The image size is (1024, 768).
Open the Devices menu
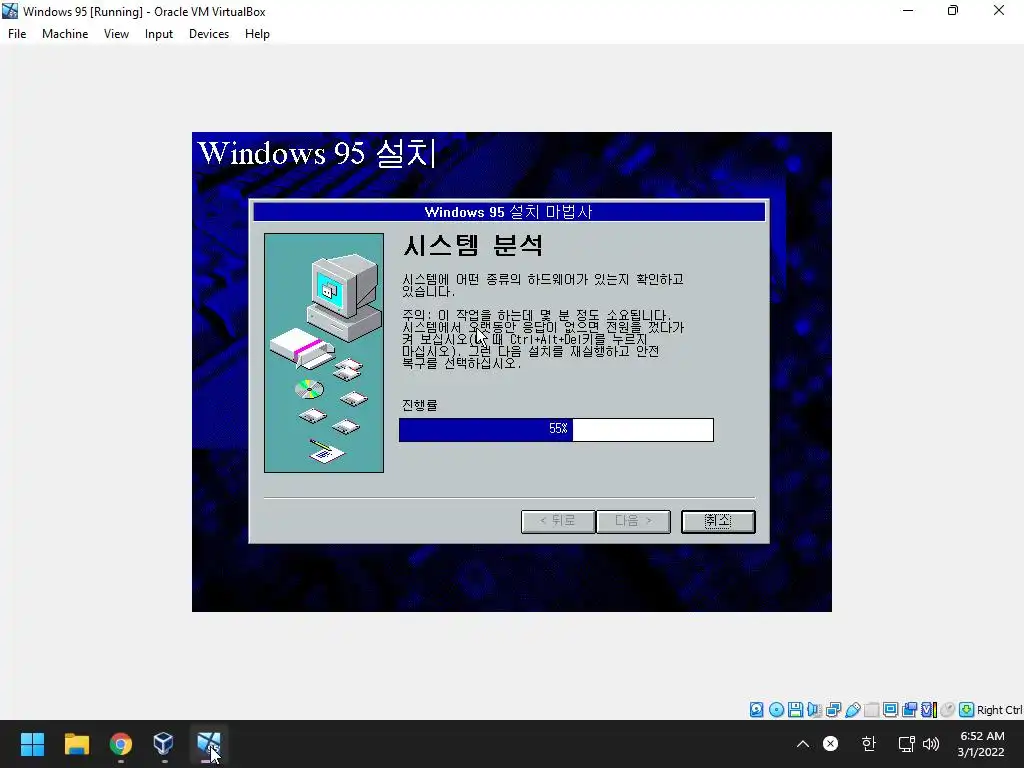pyautogui.click(x=209, y=34)
